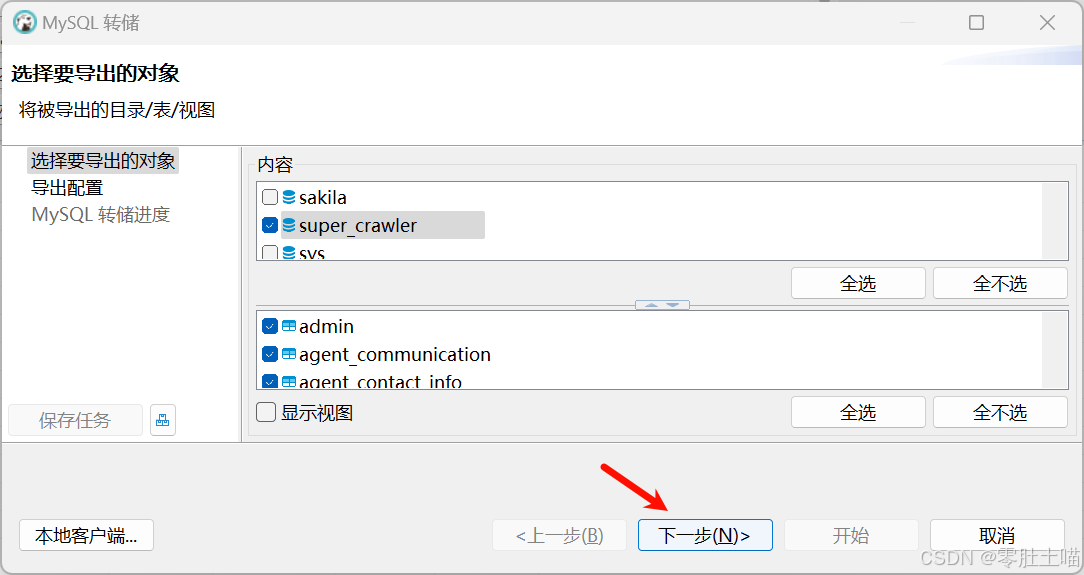Click the 开始 button

851,536
